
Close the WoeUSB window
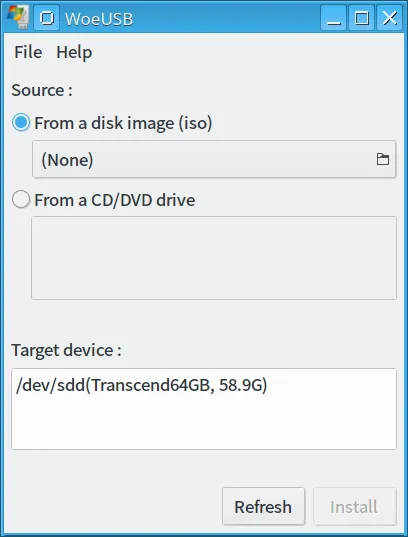point(390,18)
